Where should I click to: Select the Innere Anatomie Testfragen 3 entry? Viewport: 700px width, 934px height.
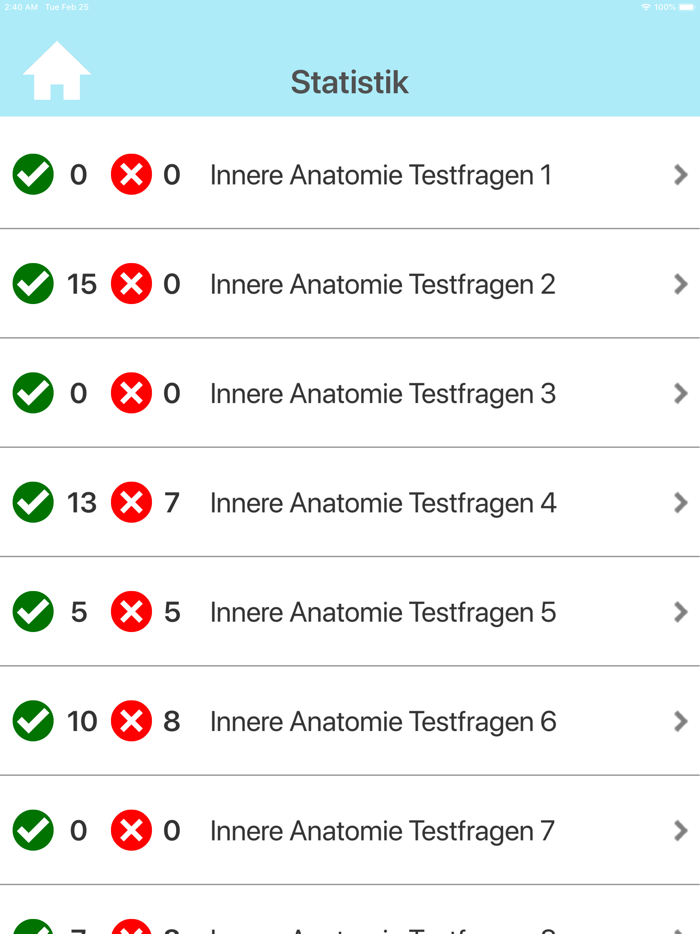382,393
